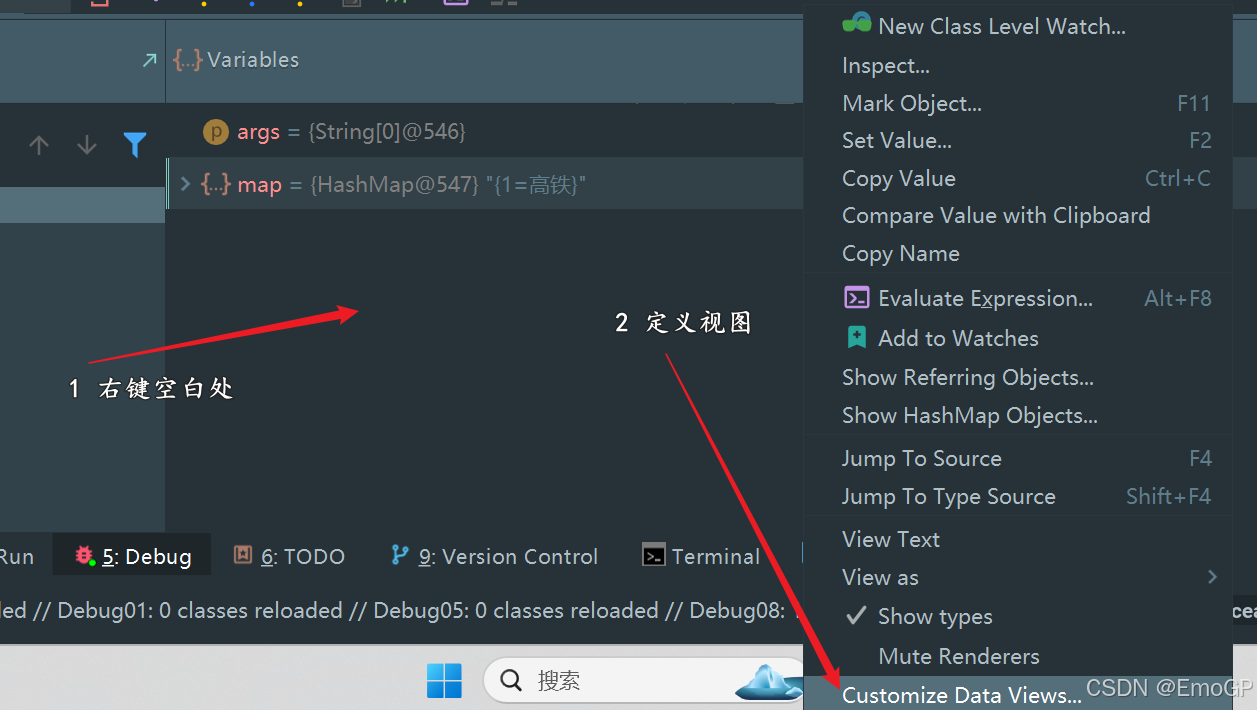
Task: Choose Compare Value with Clipboard
Action: (1018, 216)
